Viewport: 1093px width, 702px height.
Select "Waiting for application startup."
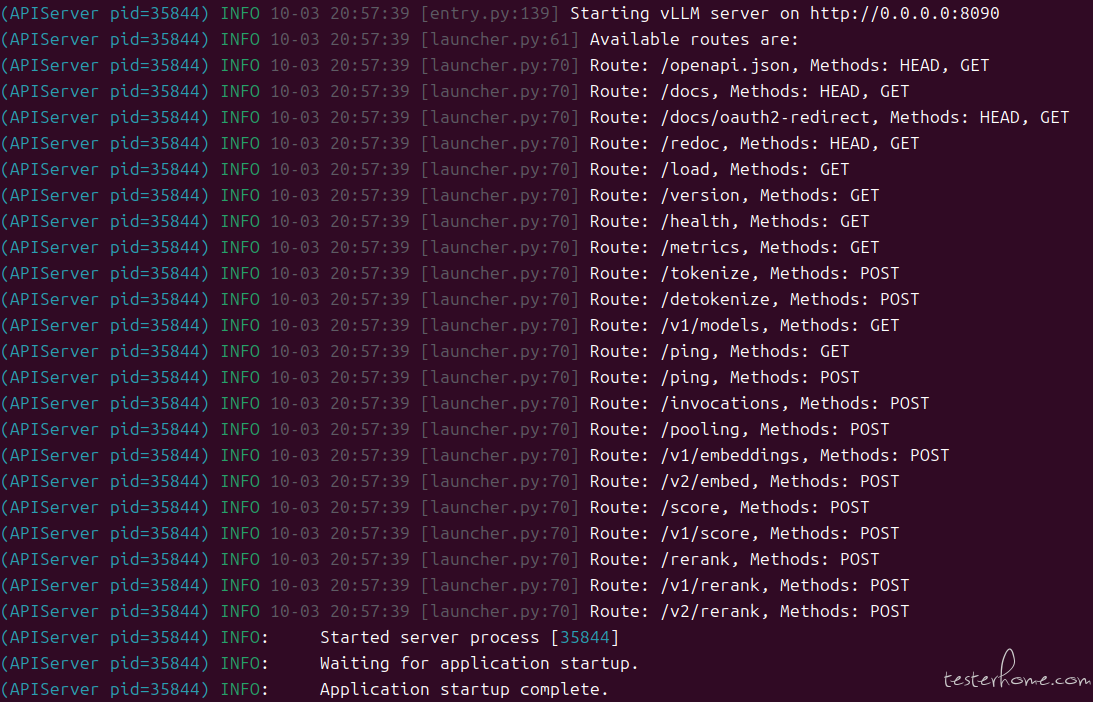(x=480, y=664)
